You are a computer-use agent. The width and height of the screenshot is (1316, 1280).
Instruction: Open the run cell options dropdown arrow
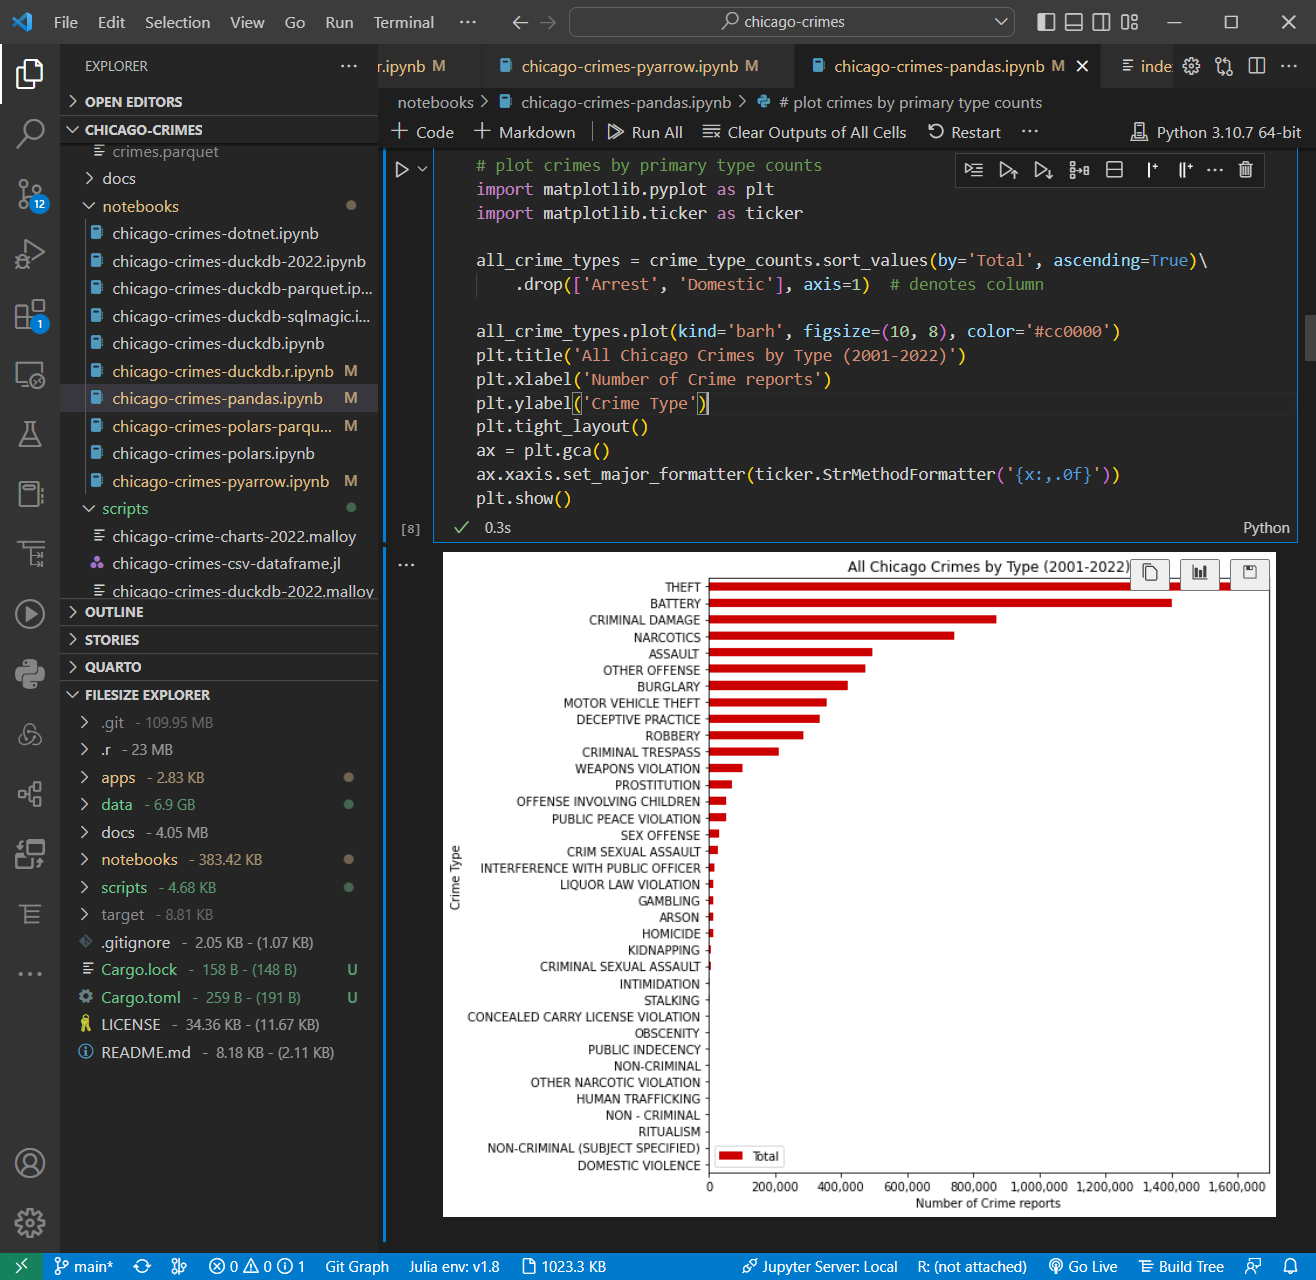pyautogui.click(x=423, y=170)
